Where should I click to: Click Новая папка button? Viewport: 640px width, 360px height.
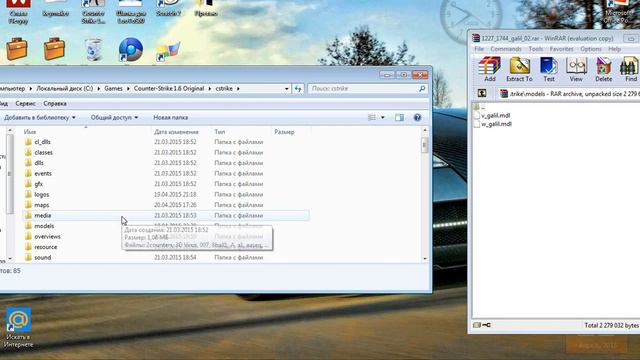(x=171, y=118)
